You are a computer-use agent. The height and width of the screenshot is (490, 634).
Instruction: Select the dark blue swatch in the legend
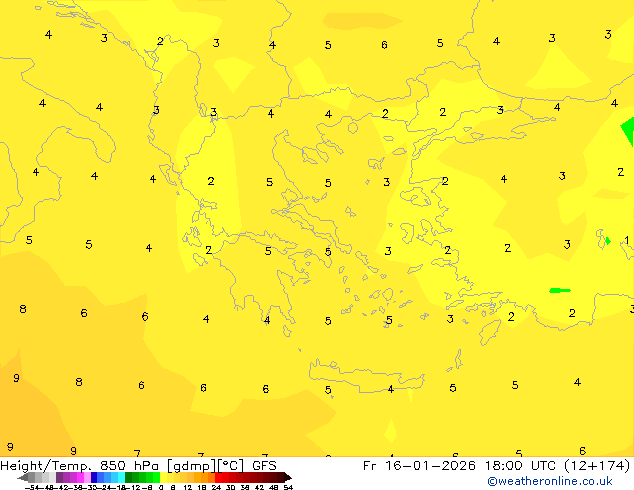(94, 477)
